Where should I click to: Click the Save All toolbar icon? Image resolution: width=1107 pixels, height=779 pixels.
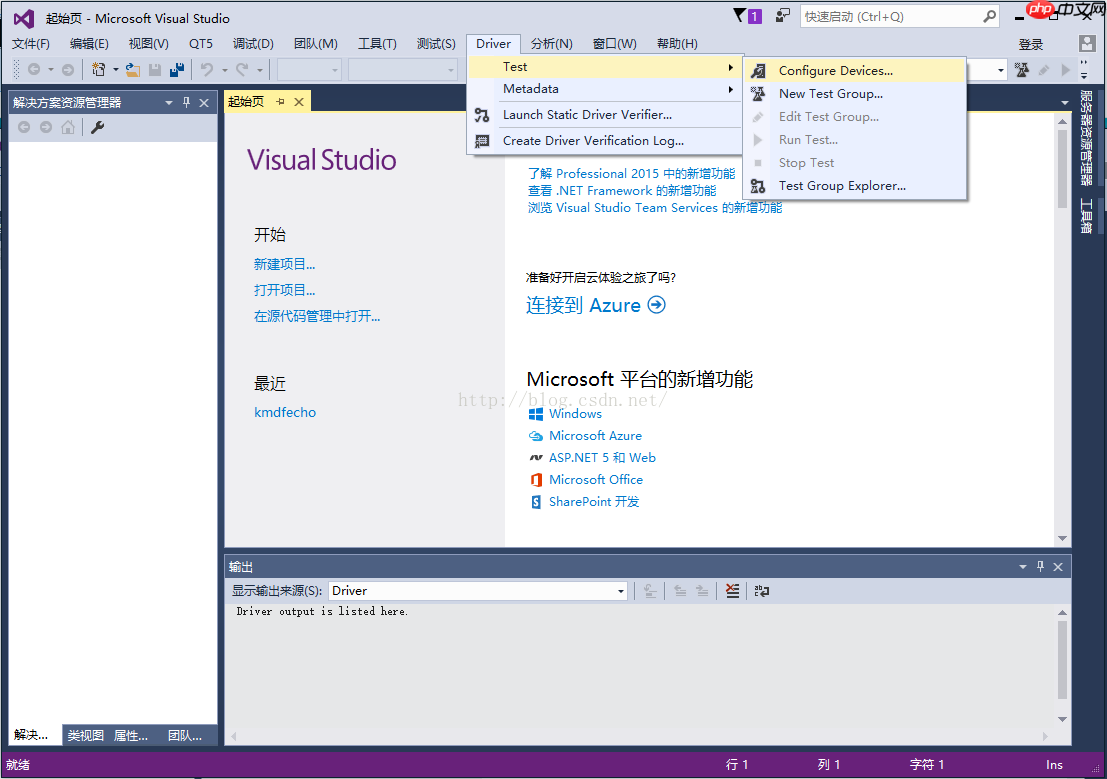point(176,68)
